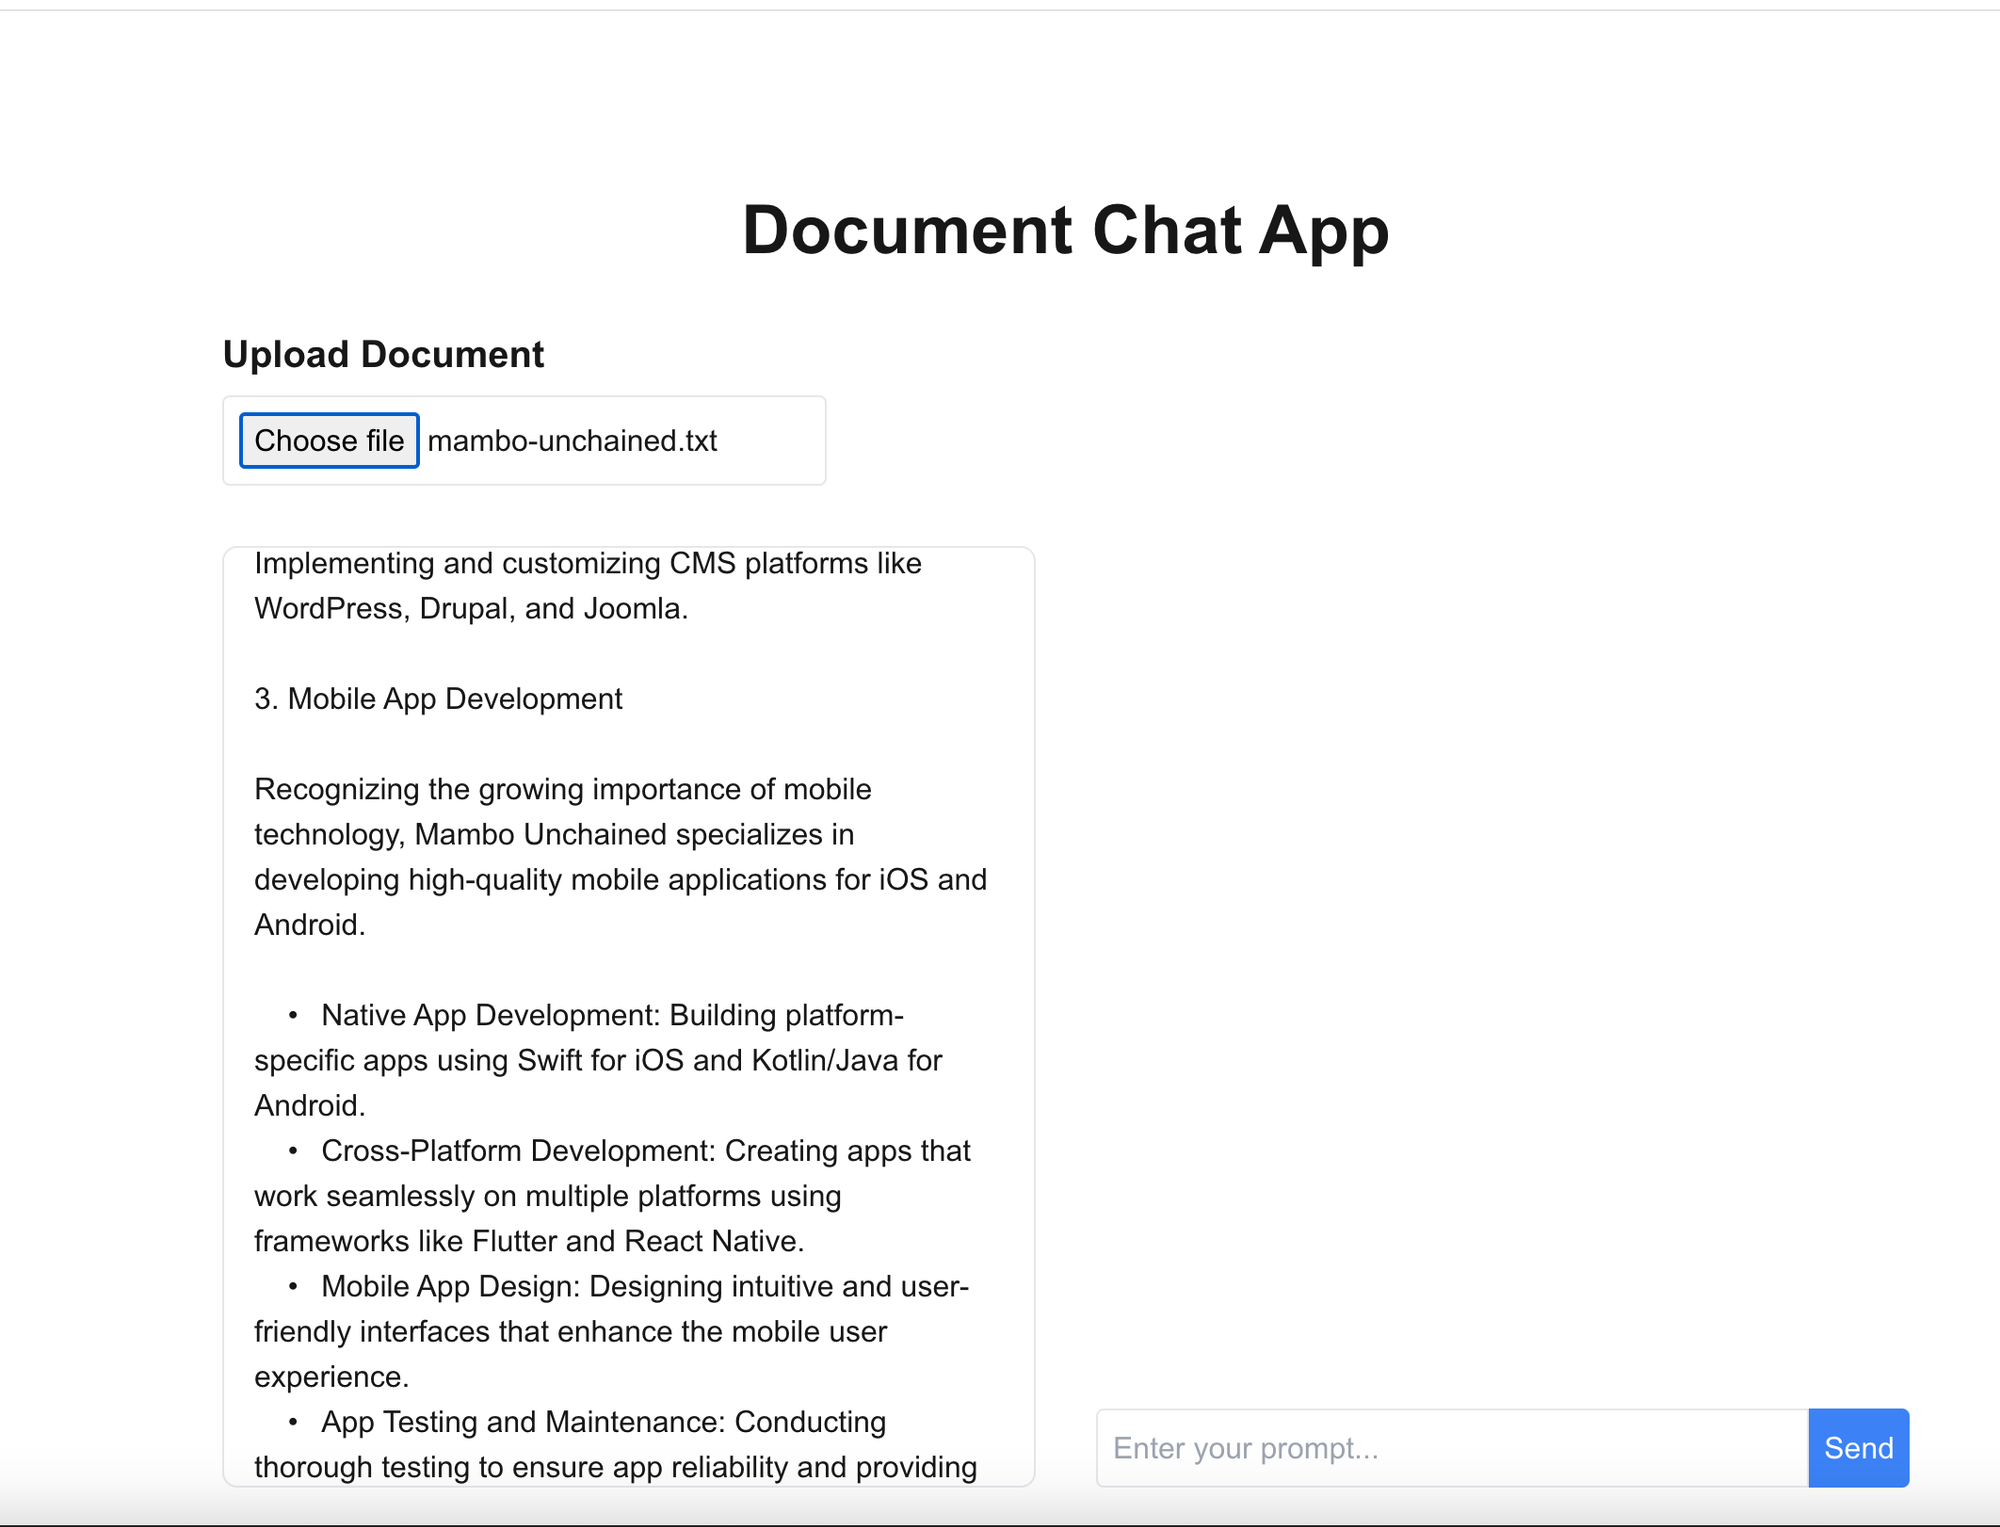Click the Document Chat App title
Viewport: 2000px width, 1527px height.
1065,231
